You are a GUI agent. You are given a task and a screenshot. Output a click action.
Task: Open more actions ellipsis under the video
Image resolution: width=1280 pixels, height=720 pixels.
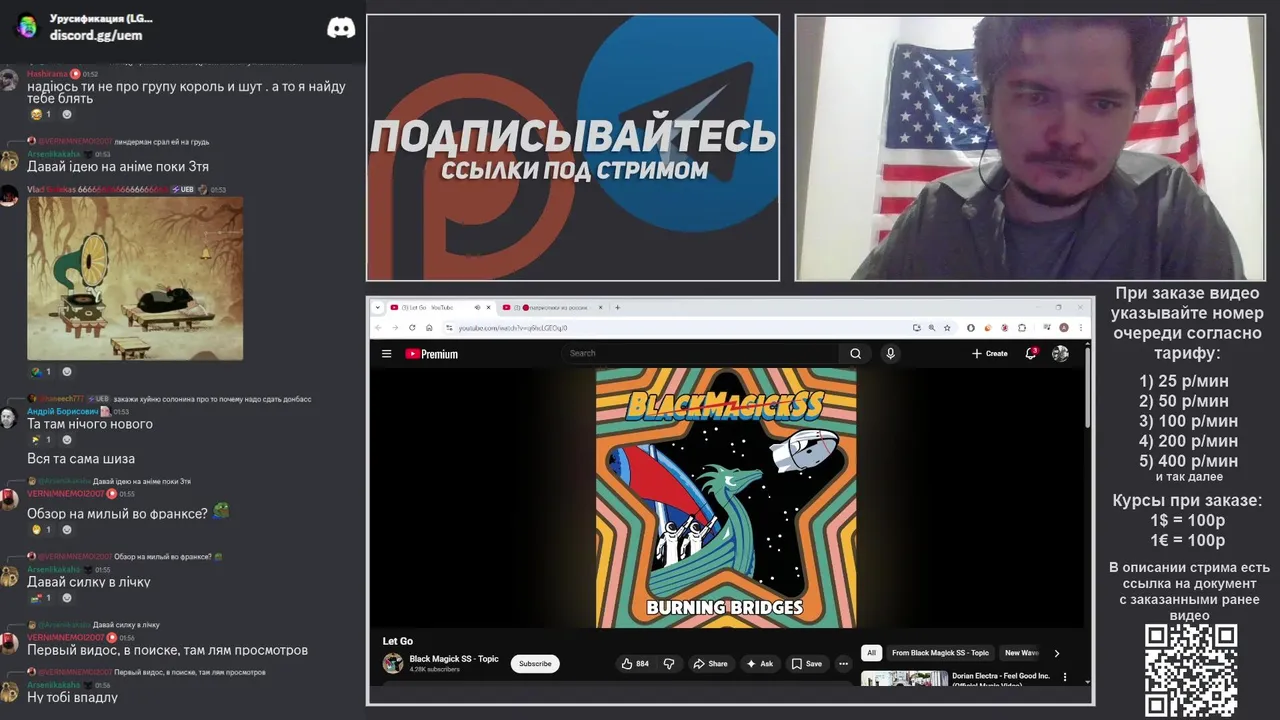(843, 663)
